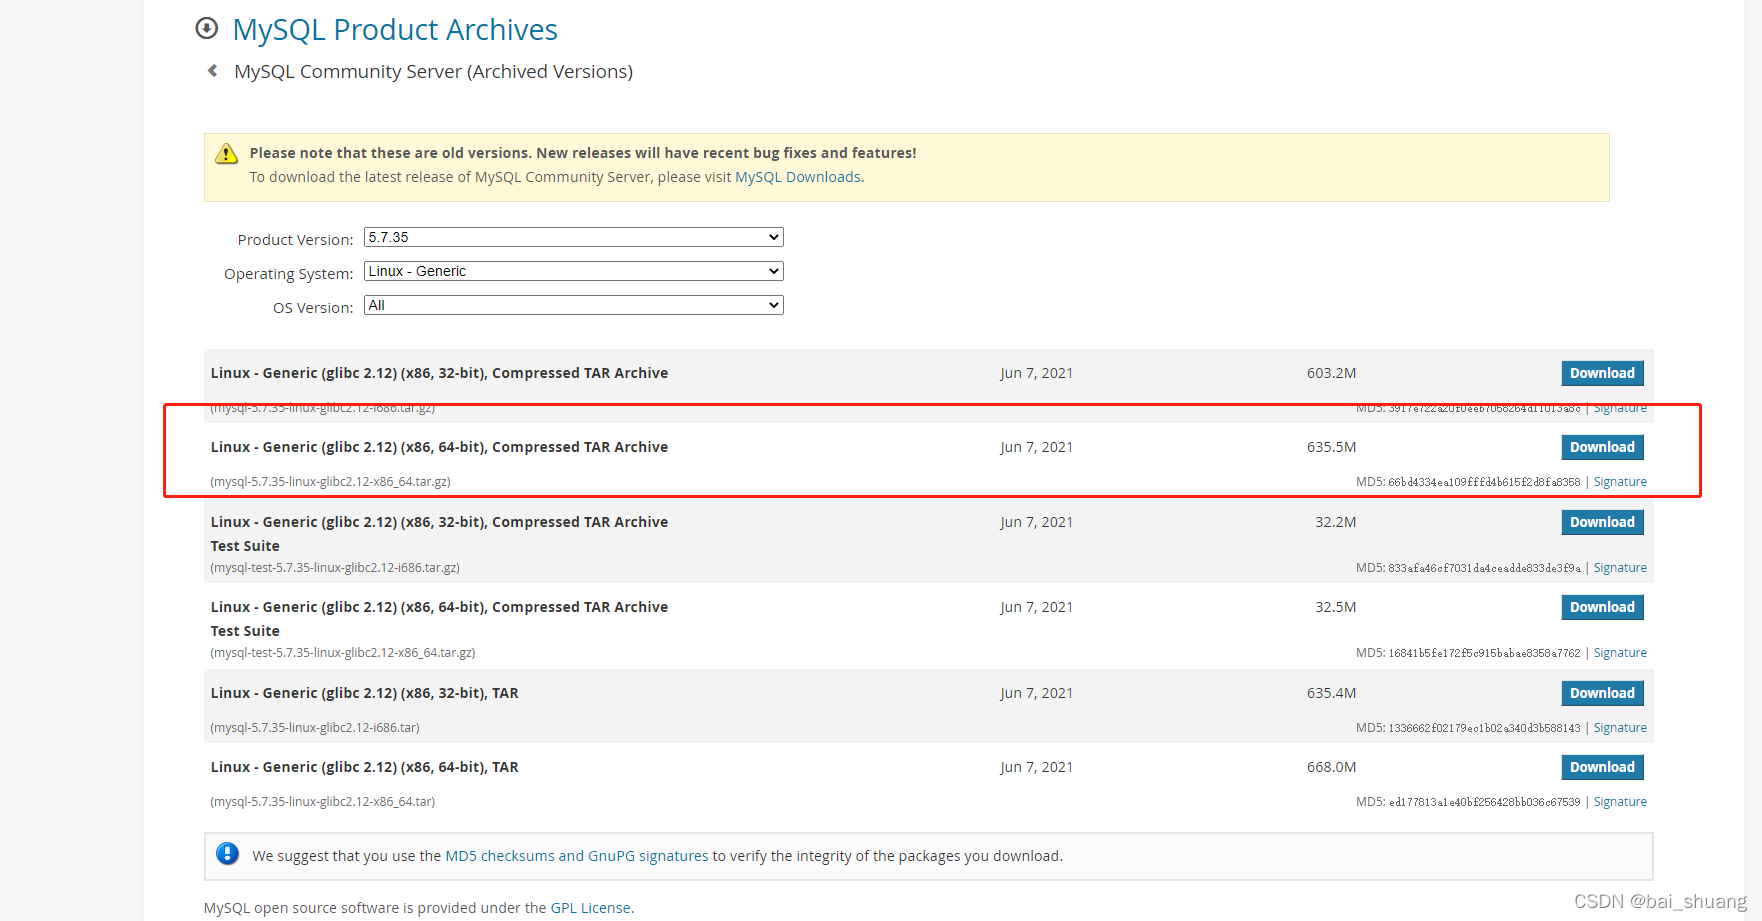Open the GPL License link
Screen dimensions: 1762x921
pyautogui.click(x=590, y=908)
